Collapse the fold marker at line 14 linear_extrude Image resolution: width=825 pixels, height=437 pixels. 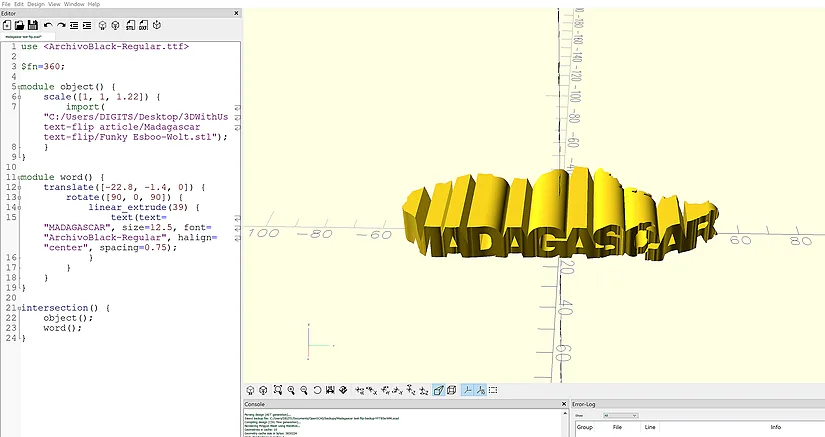click(x=19, y=207)
